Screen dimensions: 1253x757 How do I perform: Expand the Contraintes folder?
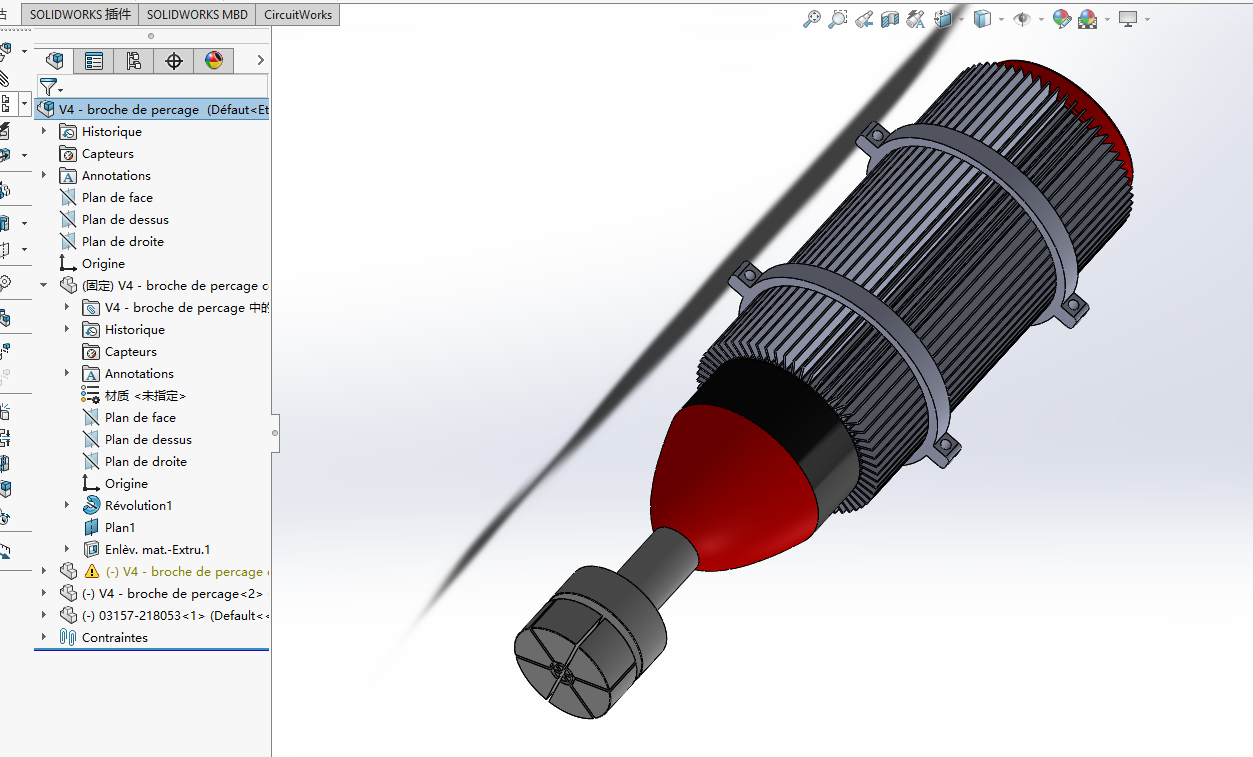44,637
